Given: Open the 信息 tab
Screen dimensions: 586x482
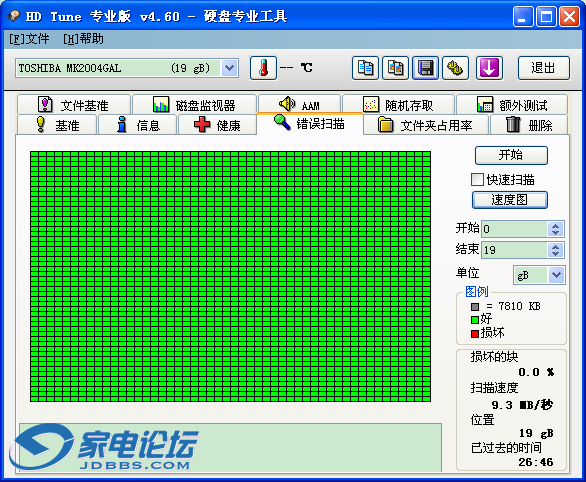Looking at the screenshot, I should [x=137, y=125].
